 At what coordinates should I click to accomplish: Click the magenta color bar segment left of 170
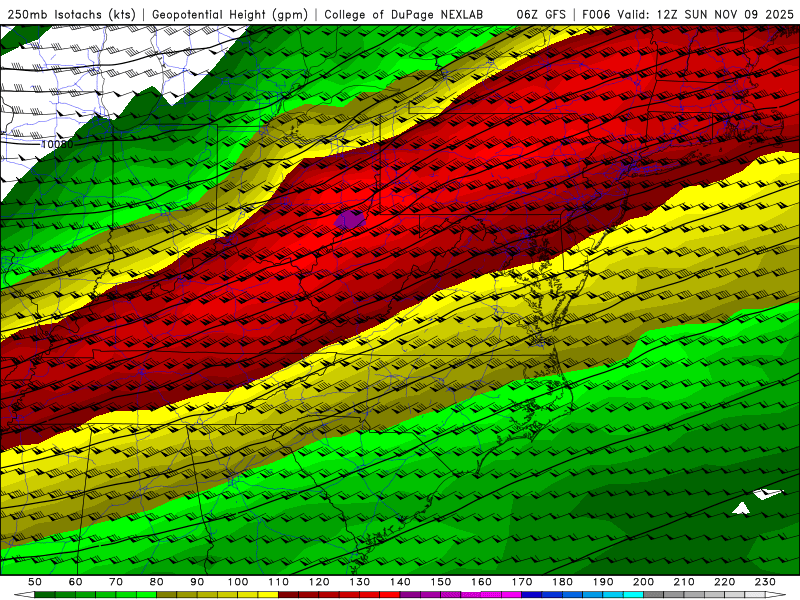pos(511,595)
